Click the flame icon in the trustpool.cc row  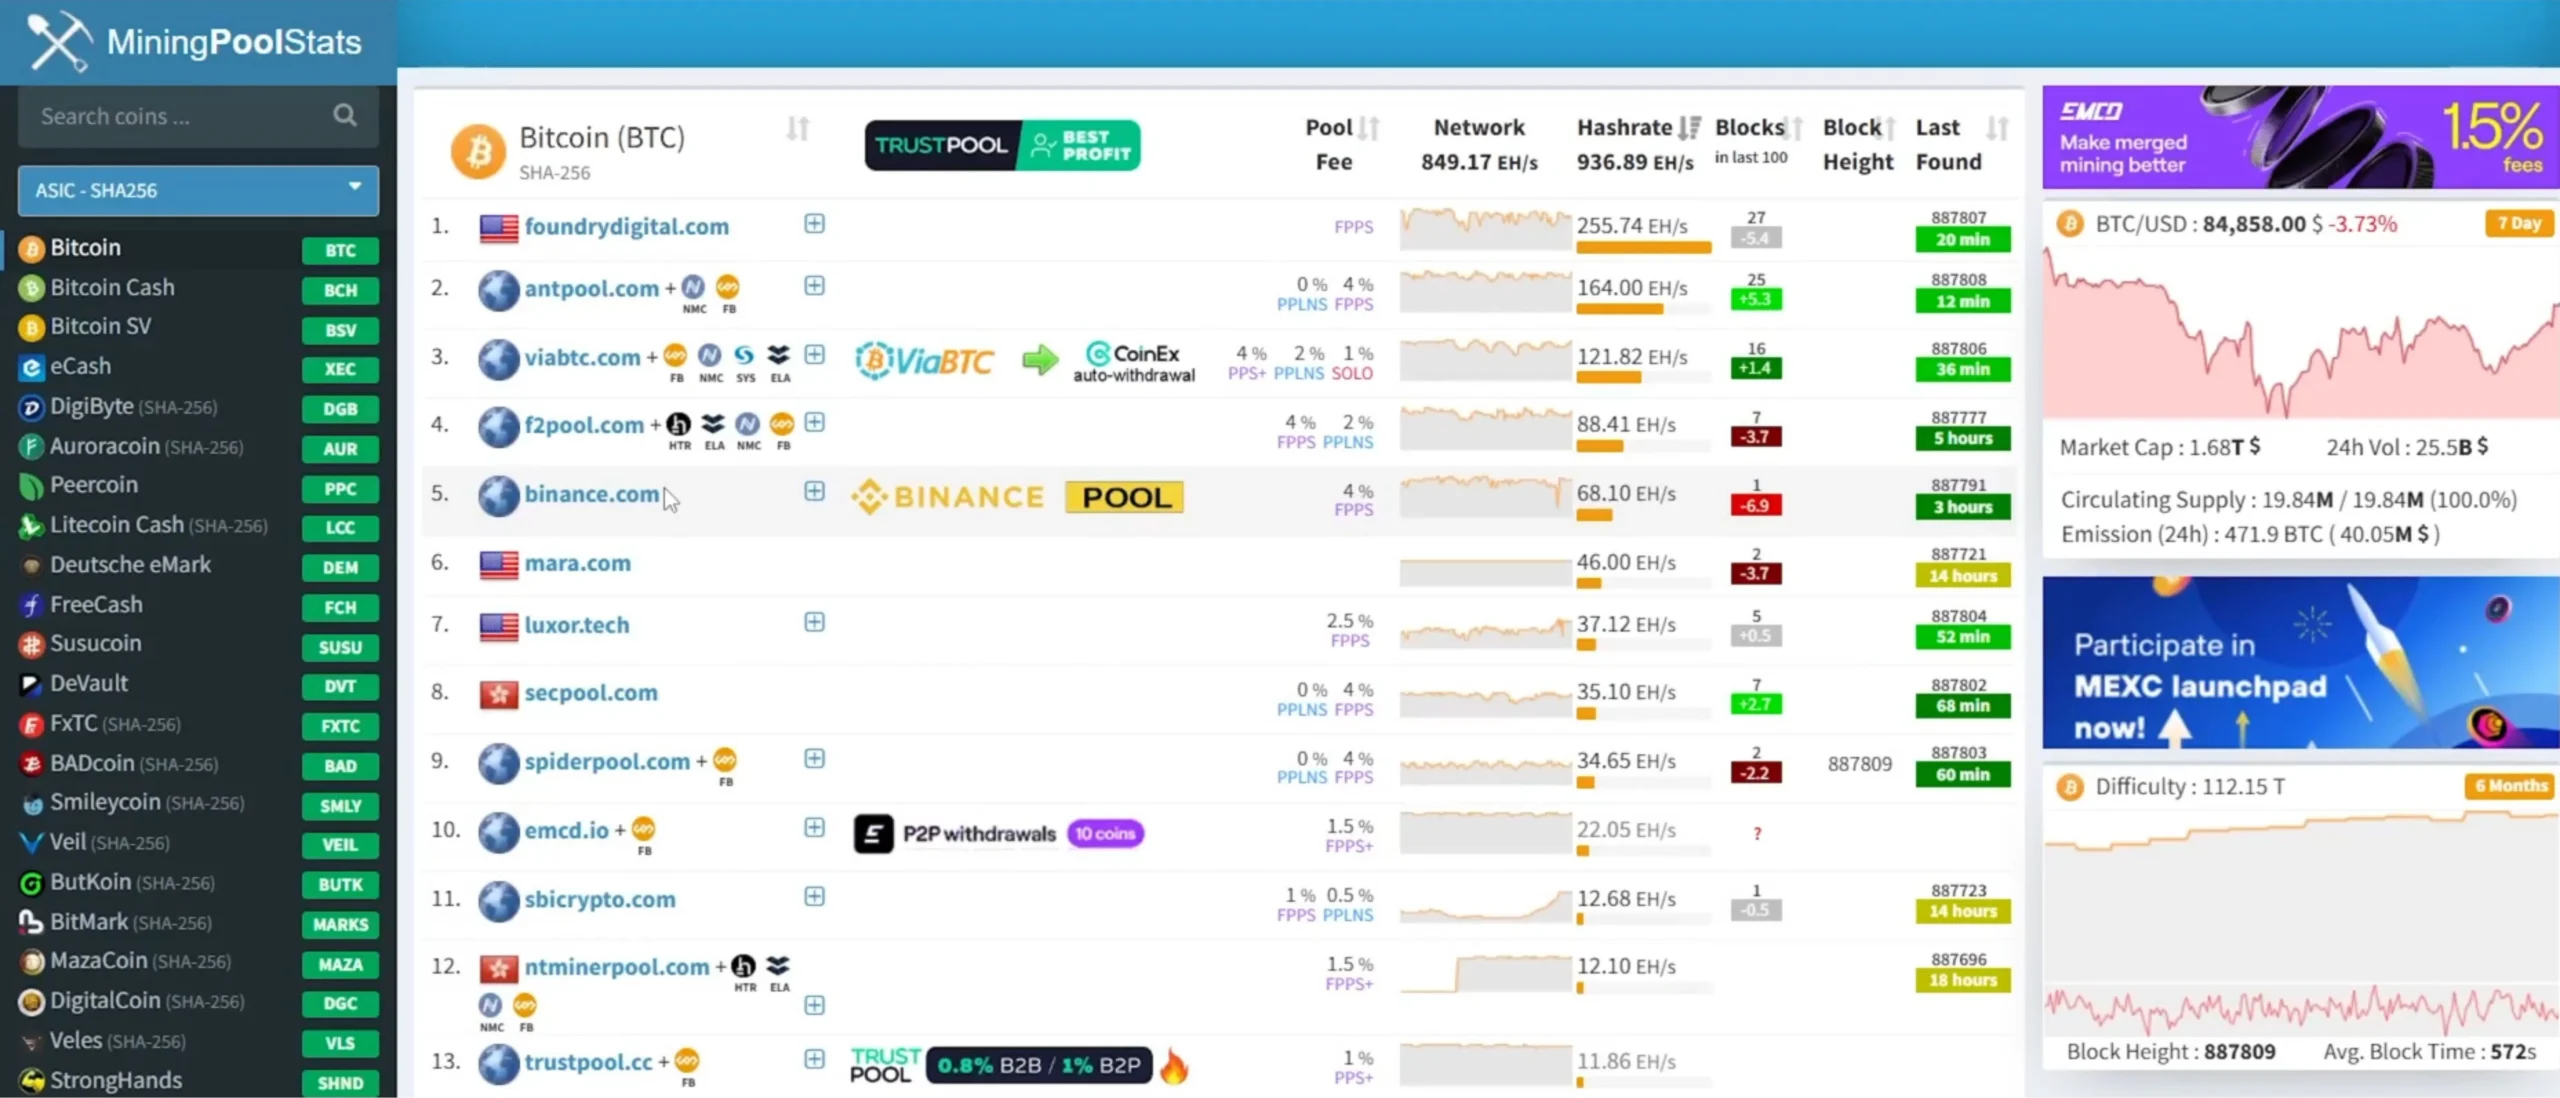pos(1174,1066)
